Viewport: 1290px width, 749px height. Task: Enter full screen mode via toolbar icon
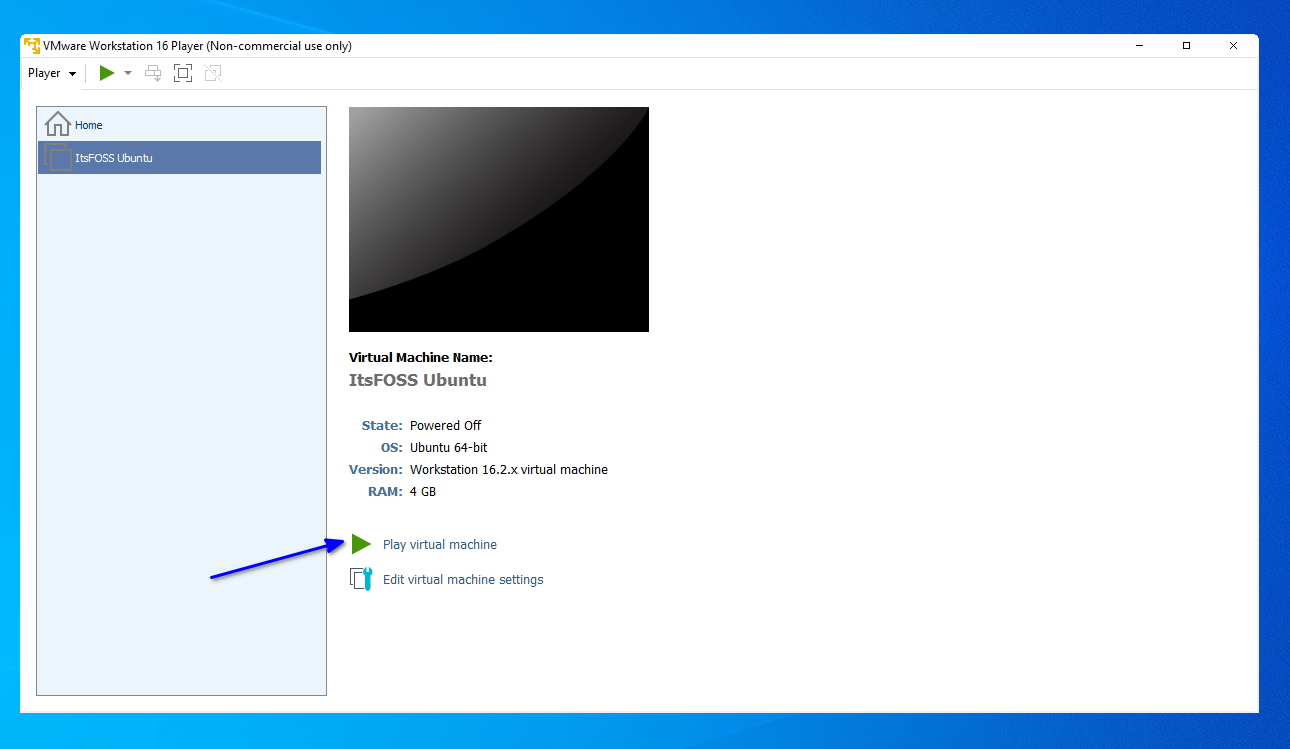pos(183,73)
